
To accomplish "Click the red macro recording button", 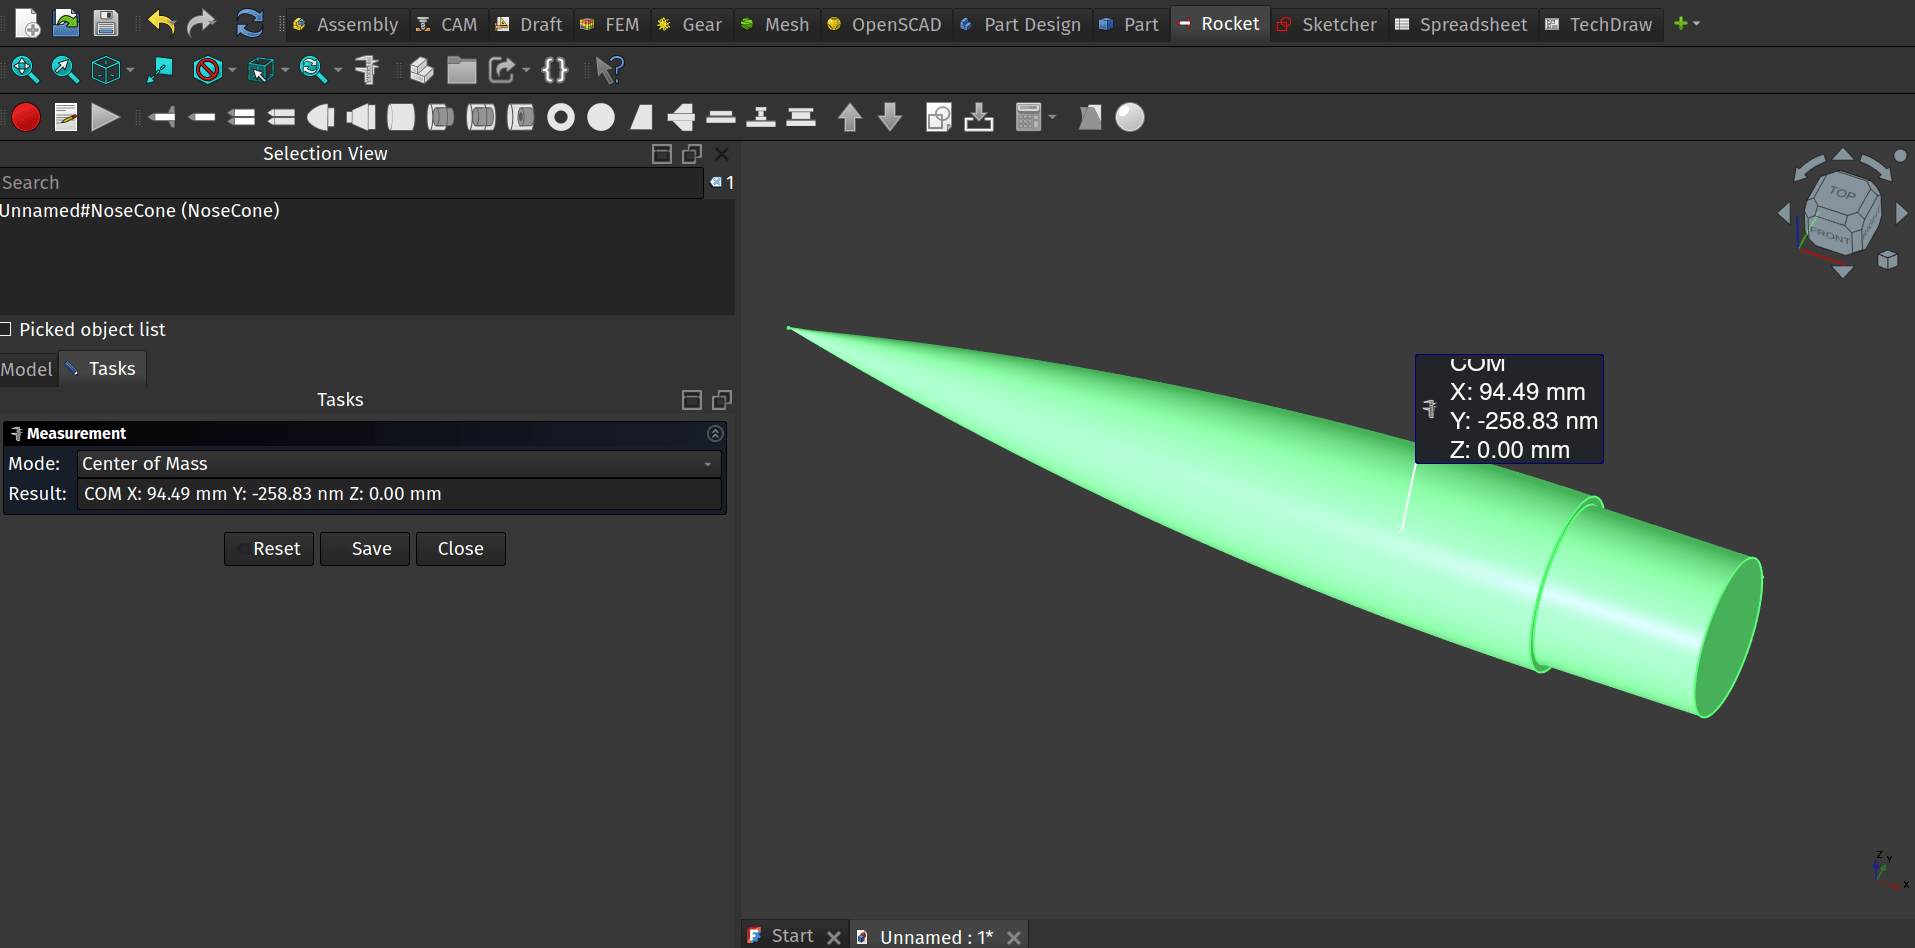I will click(x=26, y=118).
